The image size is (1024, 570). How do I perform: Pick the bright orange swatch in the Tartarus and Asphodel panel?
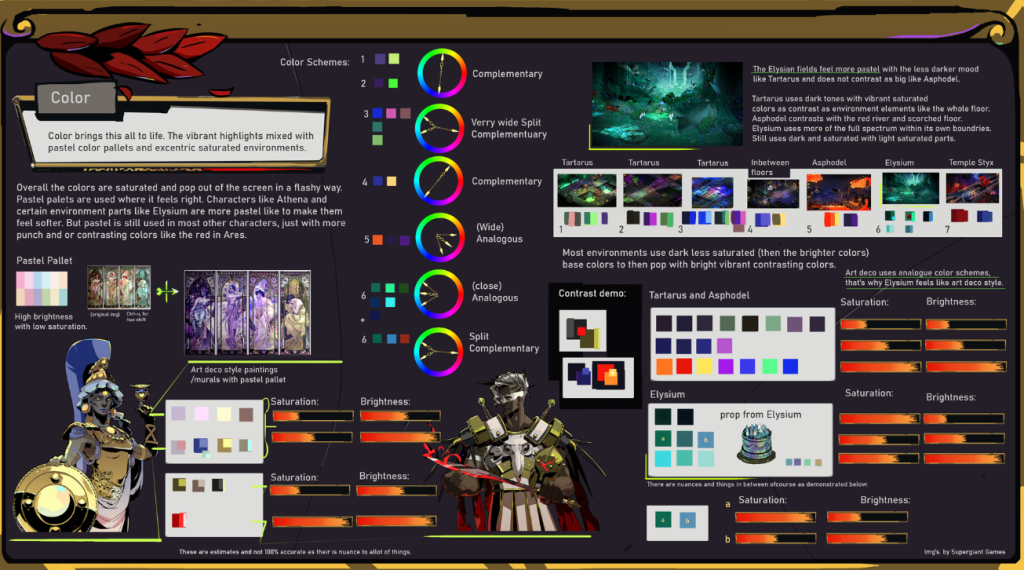pos(664,366)
